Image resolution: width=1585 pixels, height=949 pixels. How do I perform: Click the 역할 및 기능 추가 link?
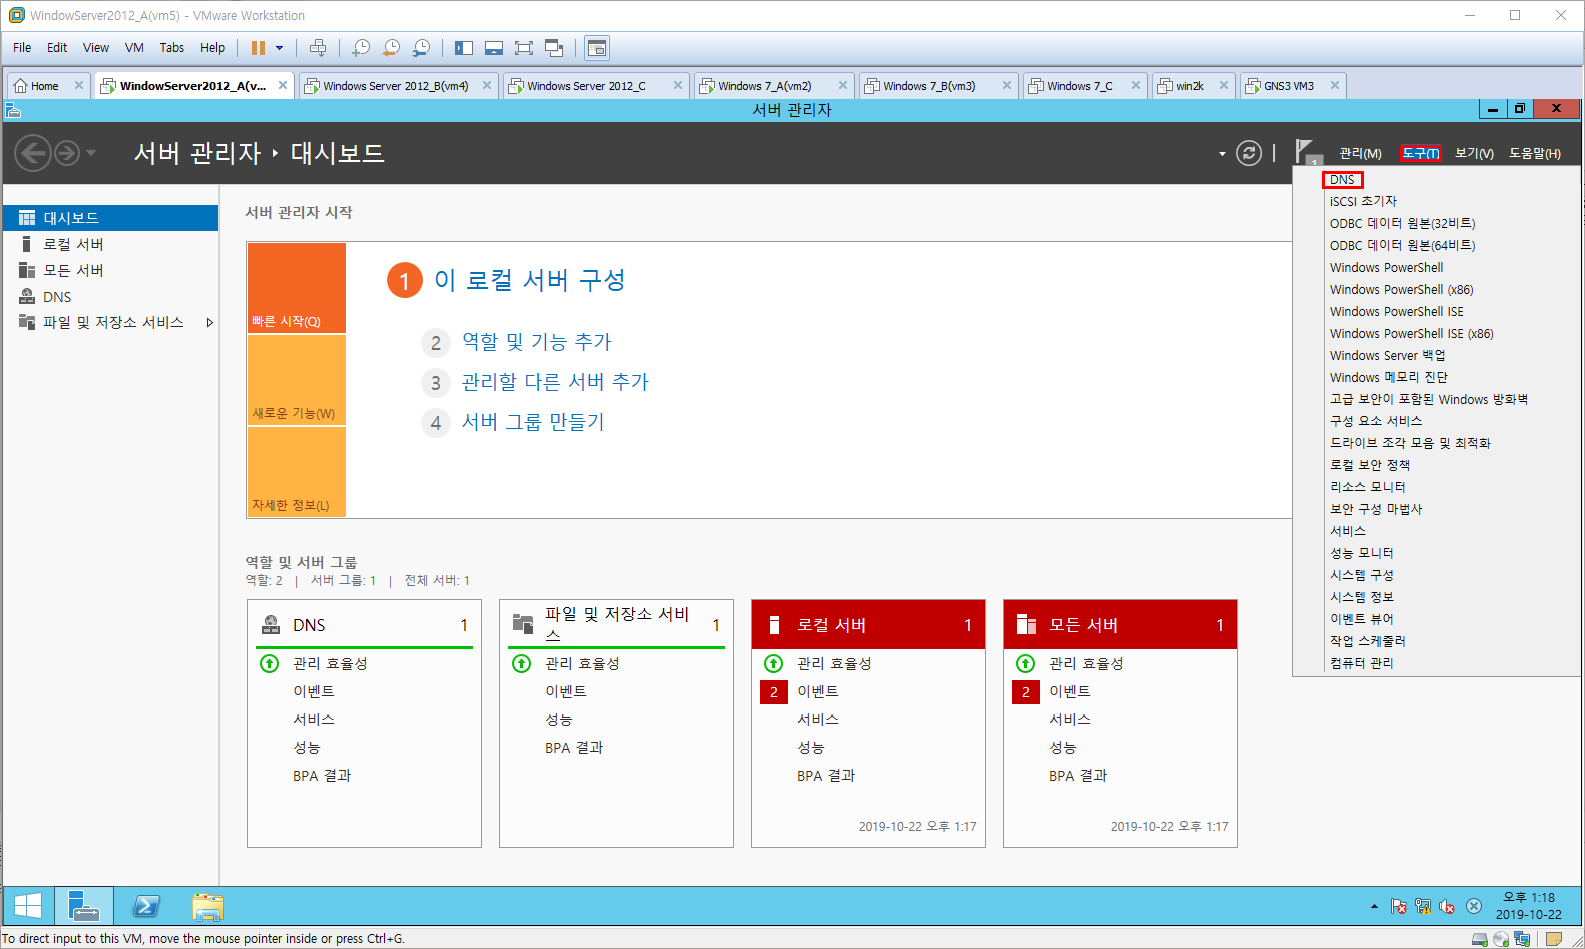click(536, 342)
